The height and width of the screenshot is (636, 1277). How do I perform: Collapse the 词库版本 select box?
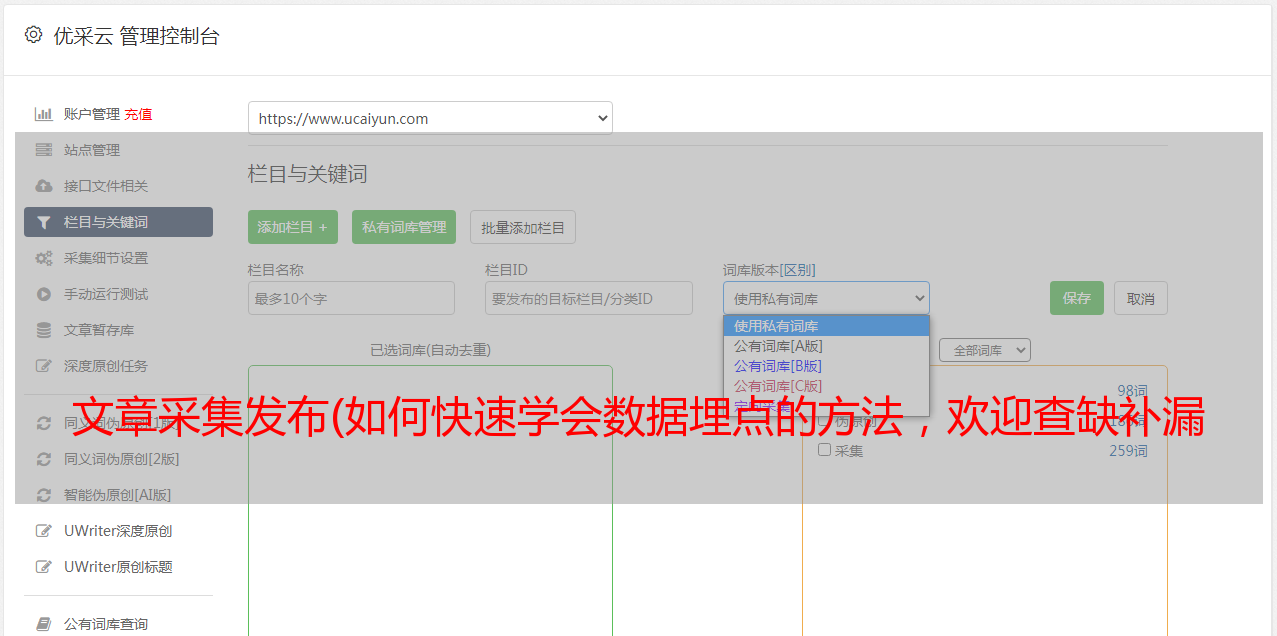click(x=826, y=298)
